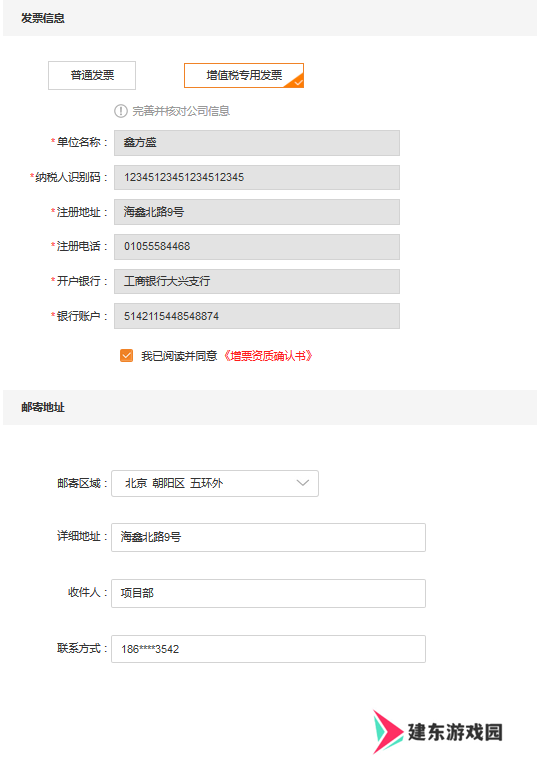Image resolution: width=537 pixels, height=757 pixels.
Task: Click the 收件人 field containing 项目部
Action: [268, 593]
